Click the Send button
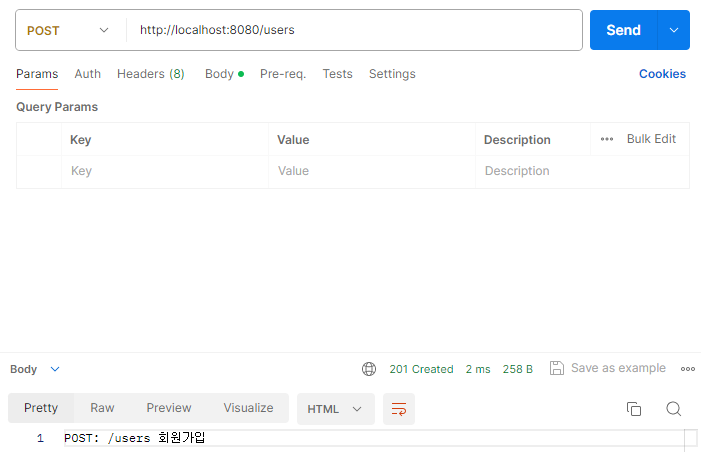 tap(624, 30)
